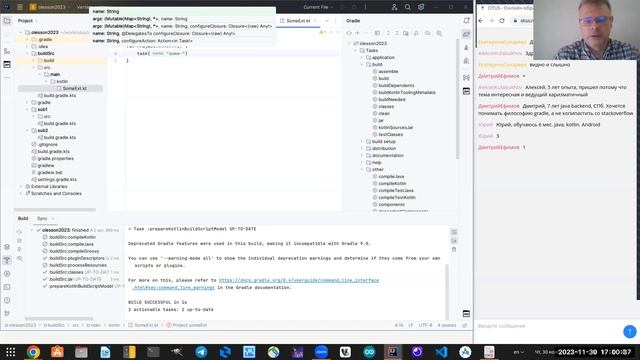Choose the 'name: String, configureAction' overload hint

[x=142, y=41]
